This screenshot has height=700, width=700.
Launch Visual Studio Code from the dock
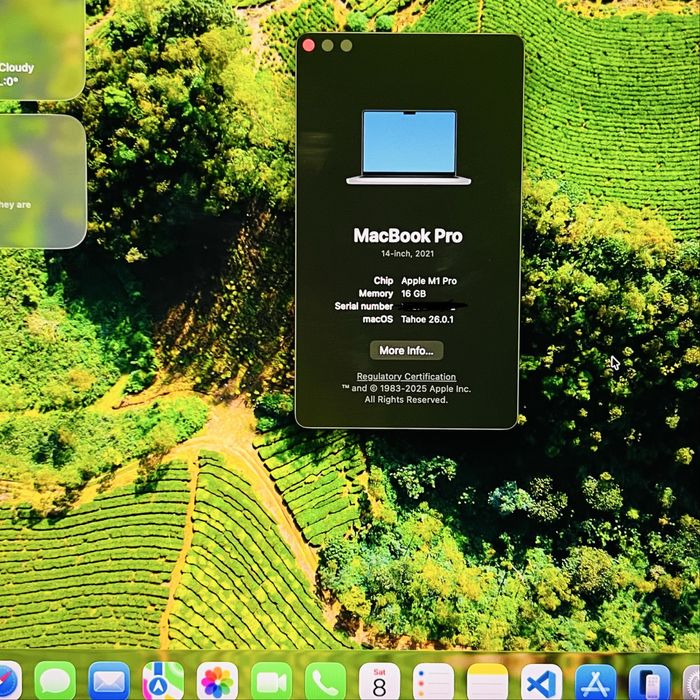[x=542, y=681]
